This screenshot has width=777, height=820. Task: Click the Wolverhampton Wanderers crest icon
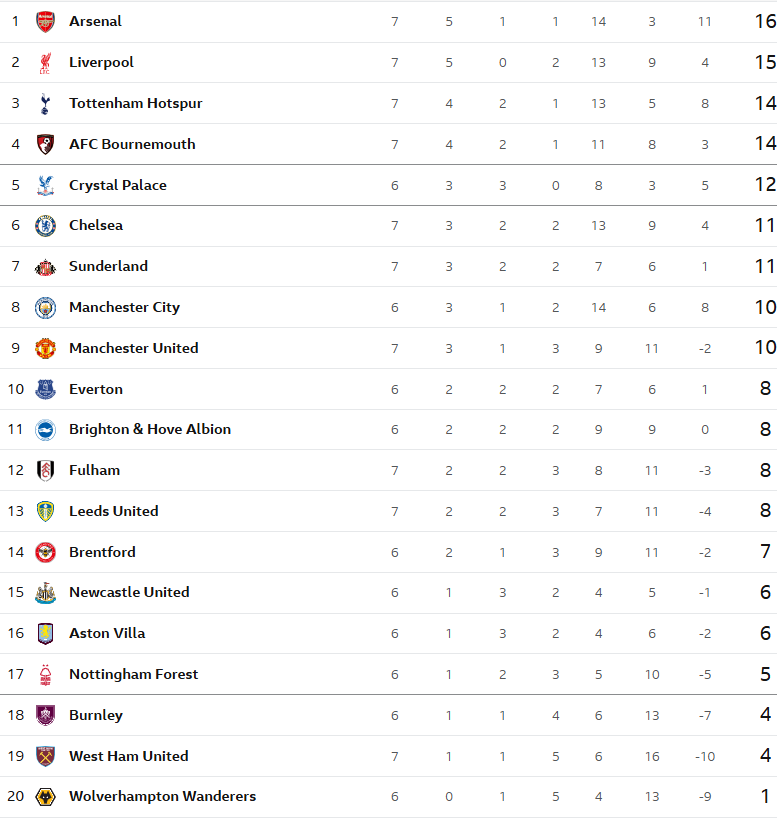45,797
